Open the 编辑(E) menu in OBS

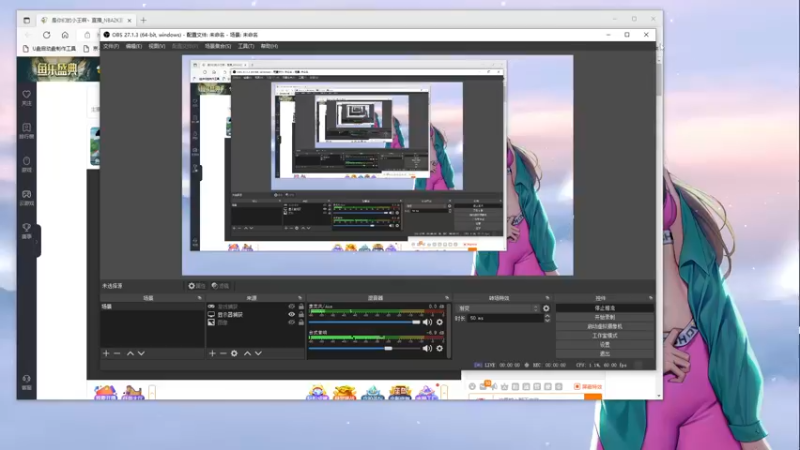click(x=134, y=46)
